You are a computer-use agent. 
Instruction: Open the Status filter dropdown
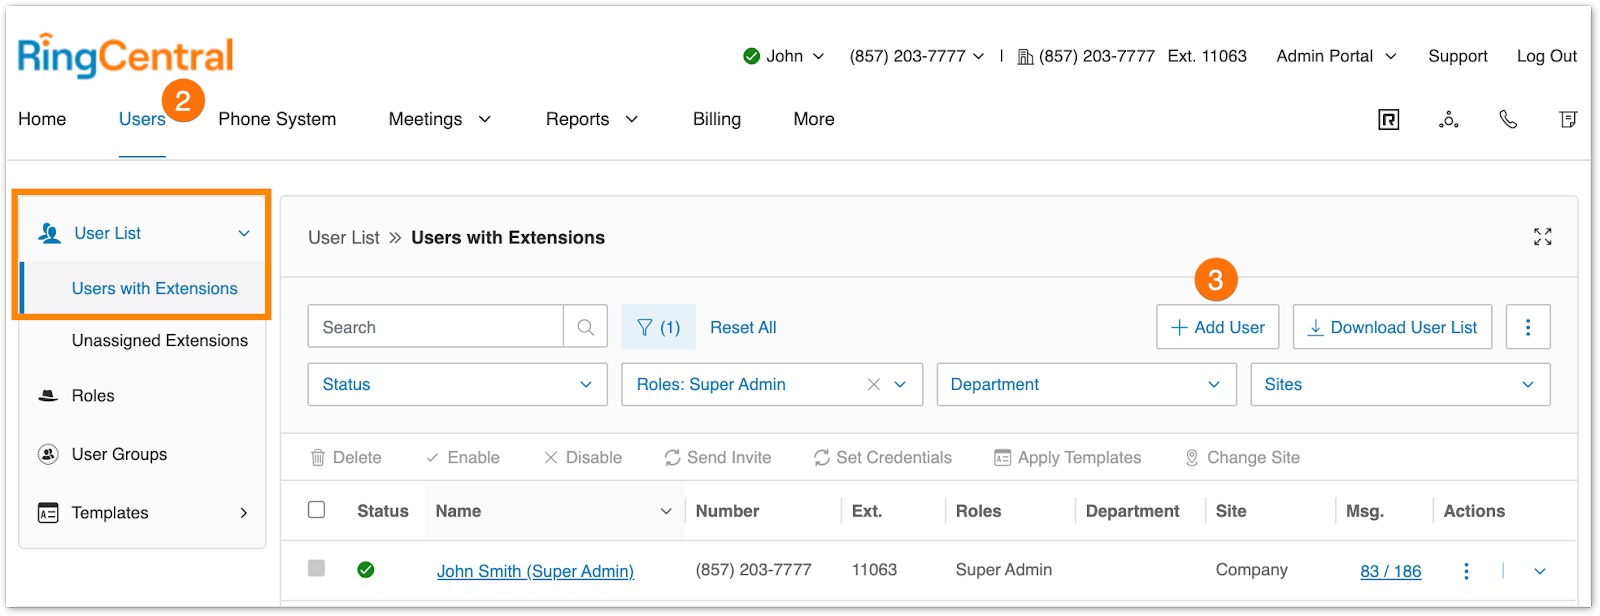pyautogui.click(x=457, y=385)
